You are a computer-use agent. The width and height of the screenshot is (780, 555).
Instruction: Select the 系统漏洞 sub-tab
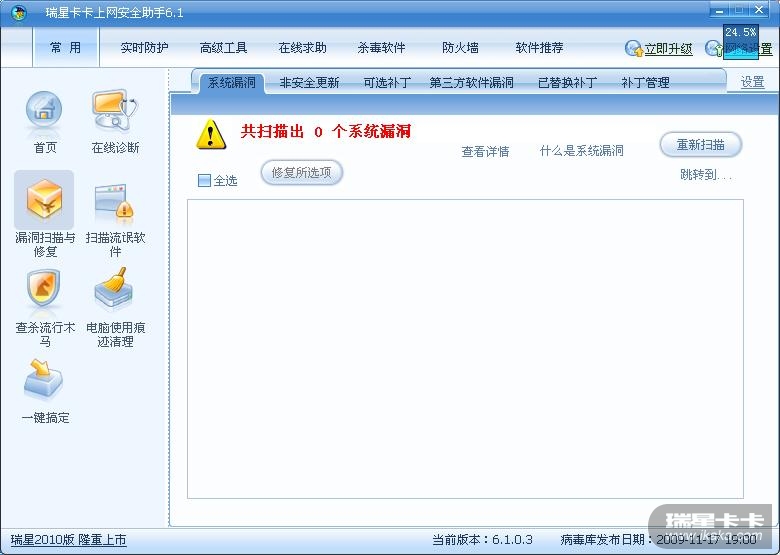pos(232,82)
